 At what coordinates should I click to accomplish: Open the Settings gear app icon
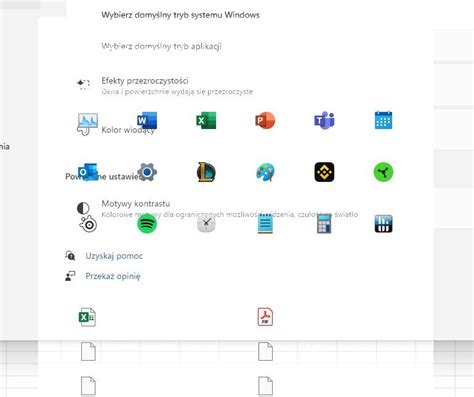click(x=147, y=172)
